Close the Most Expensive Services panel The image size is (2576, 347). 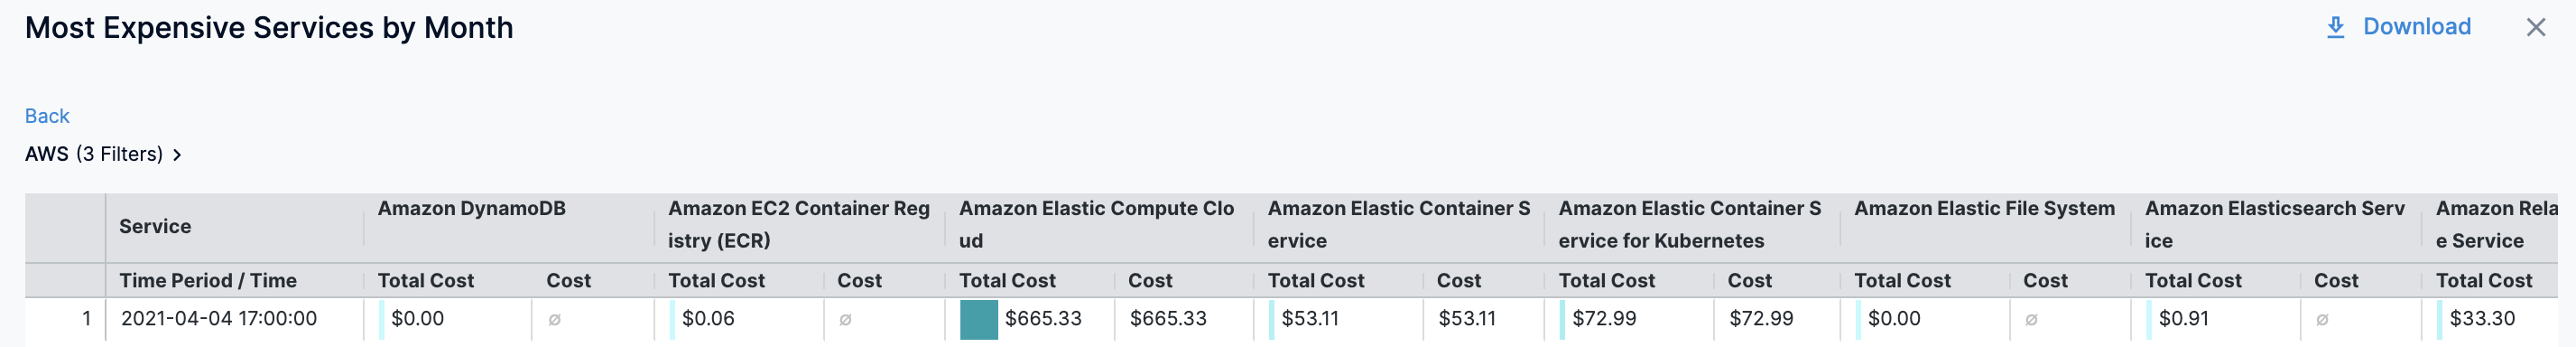tap(2536, 27)
